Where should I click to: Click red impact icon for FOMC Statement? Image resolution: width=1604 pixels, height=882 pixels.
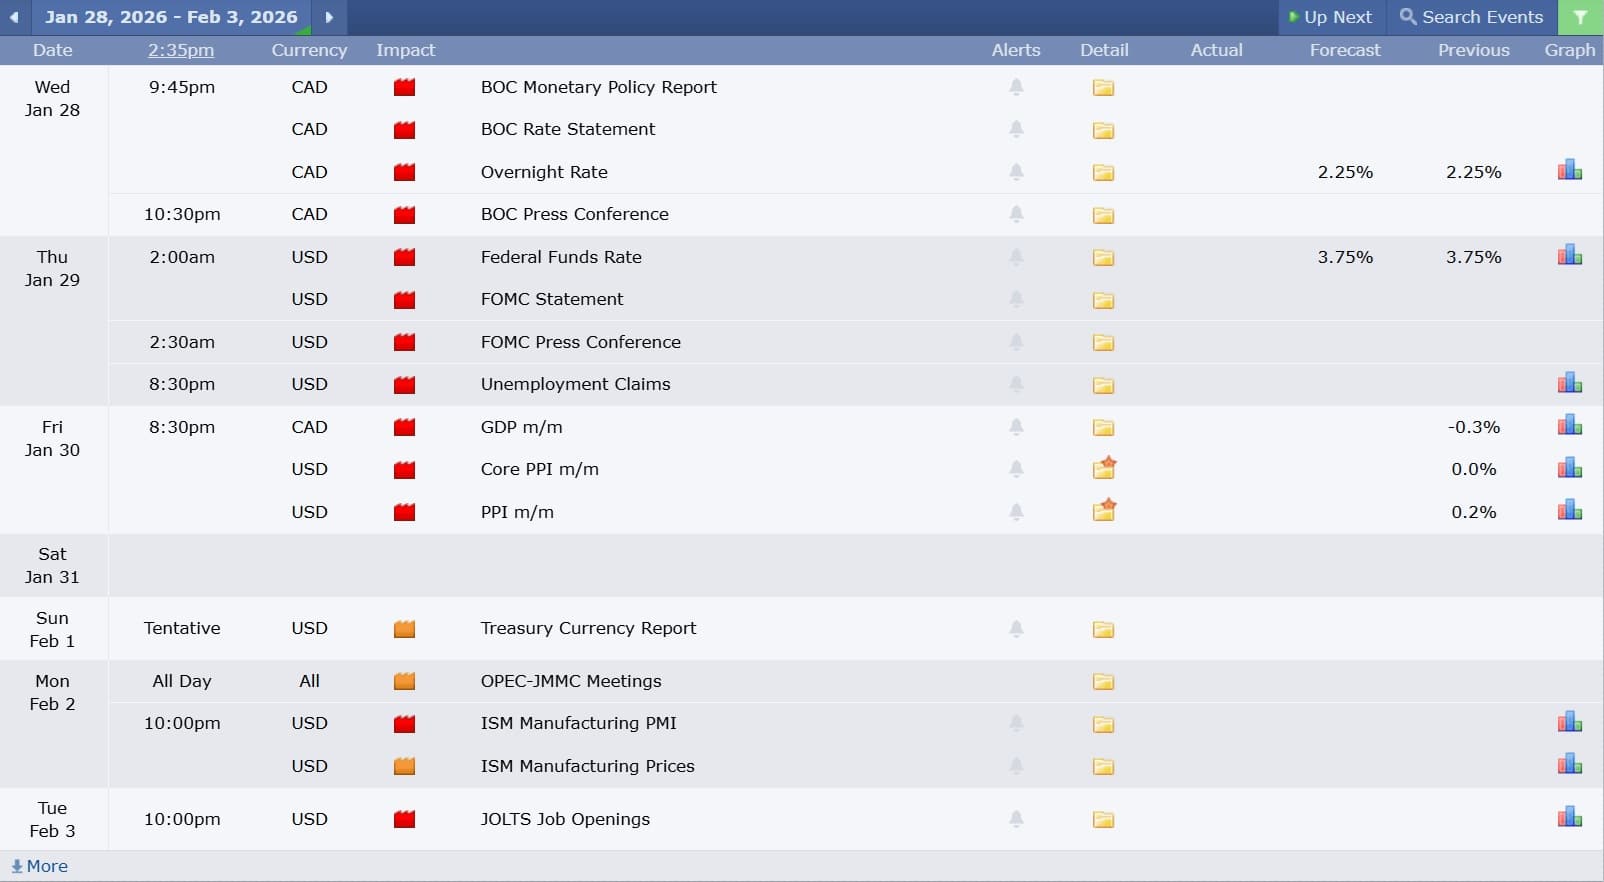tap(404, 300)
